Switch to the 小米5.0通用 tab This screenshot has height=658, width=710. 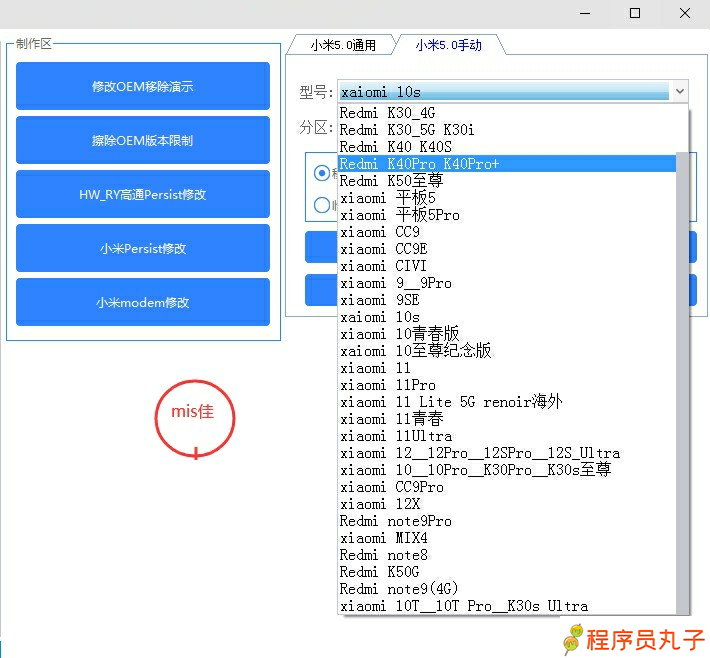pos(343,45)
